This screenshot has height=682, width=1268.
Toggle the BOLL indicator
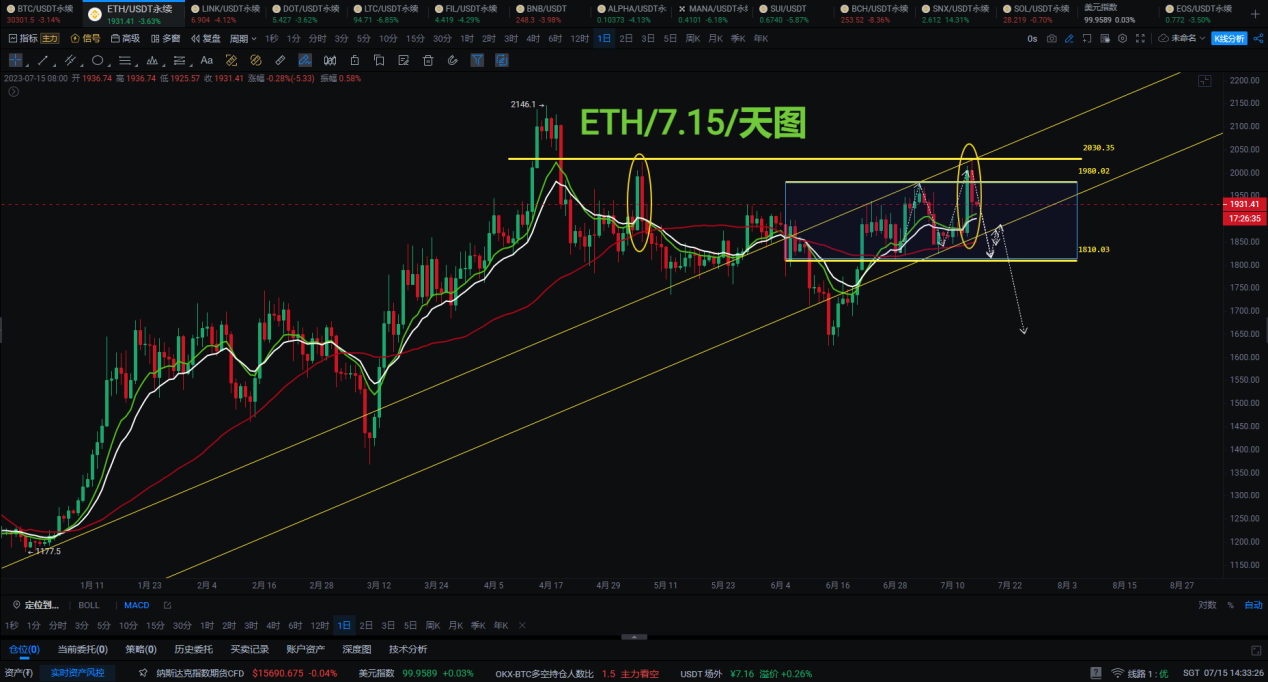[89, 605]
